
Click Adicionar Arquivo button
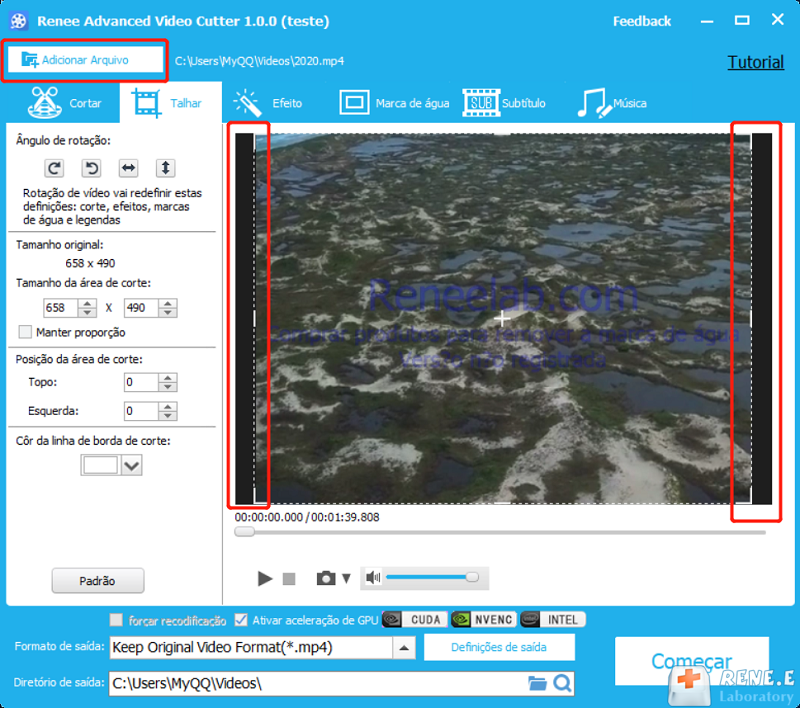[x=85, y=60]
